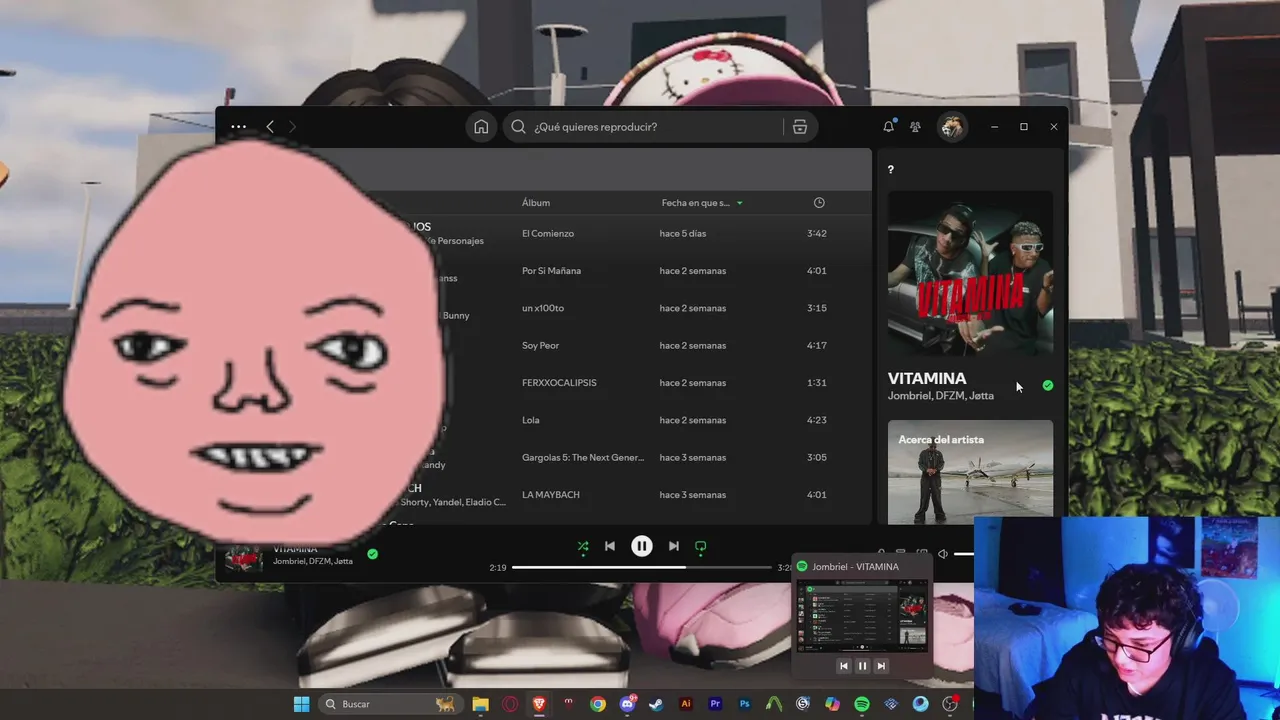Viewport: 1280px width, 720px height.
Task: Open the Spotify three-dots main menu
Action: tap(238, 127)
